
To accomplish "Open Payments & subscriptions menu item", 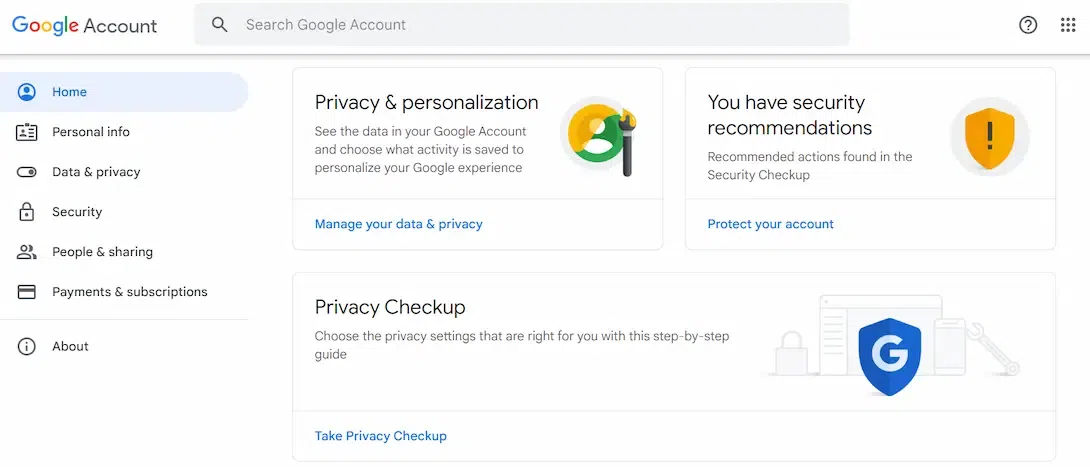I will point(130,292).
